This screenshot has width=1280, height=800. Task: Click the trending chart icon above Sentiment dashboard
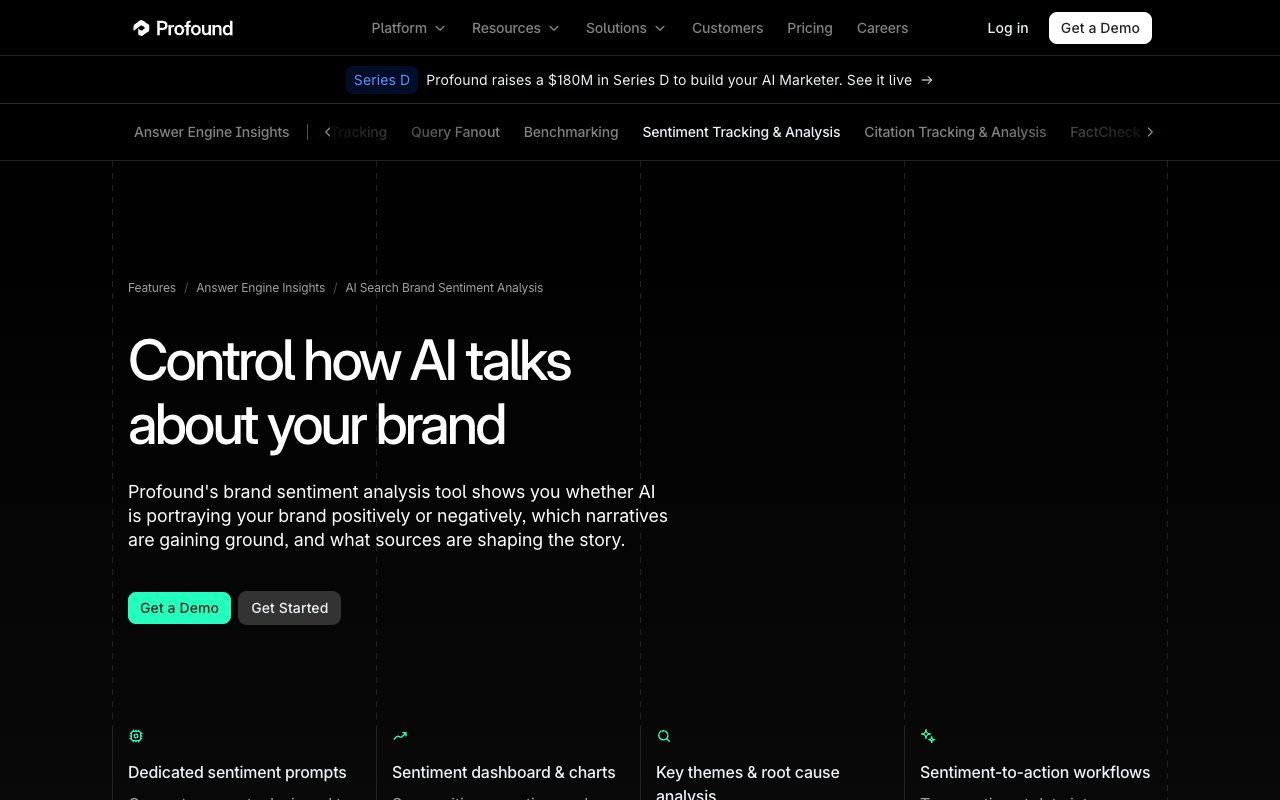400,736
